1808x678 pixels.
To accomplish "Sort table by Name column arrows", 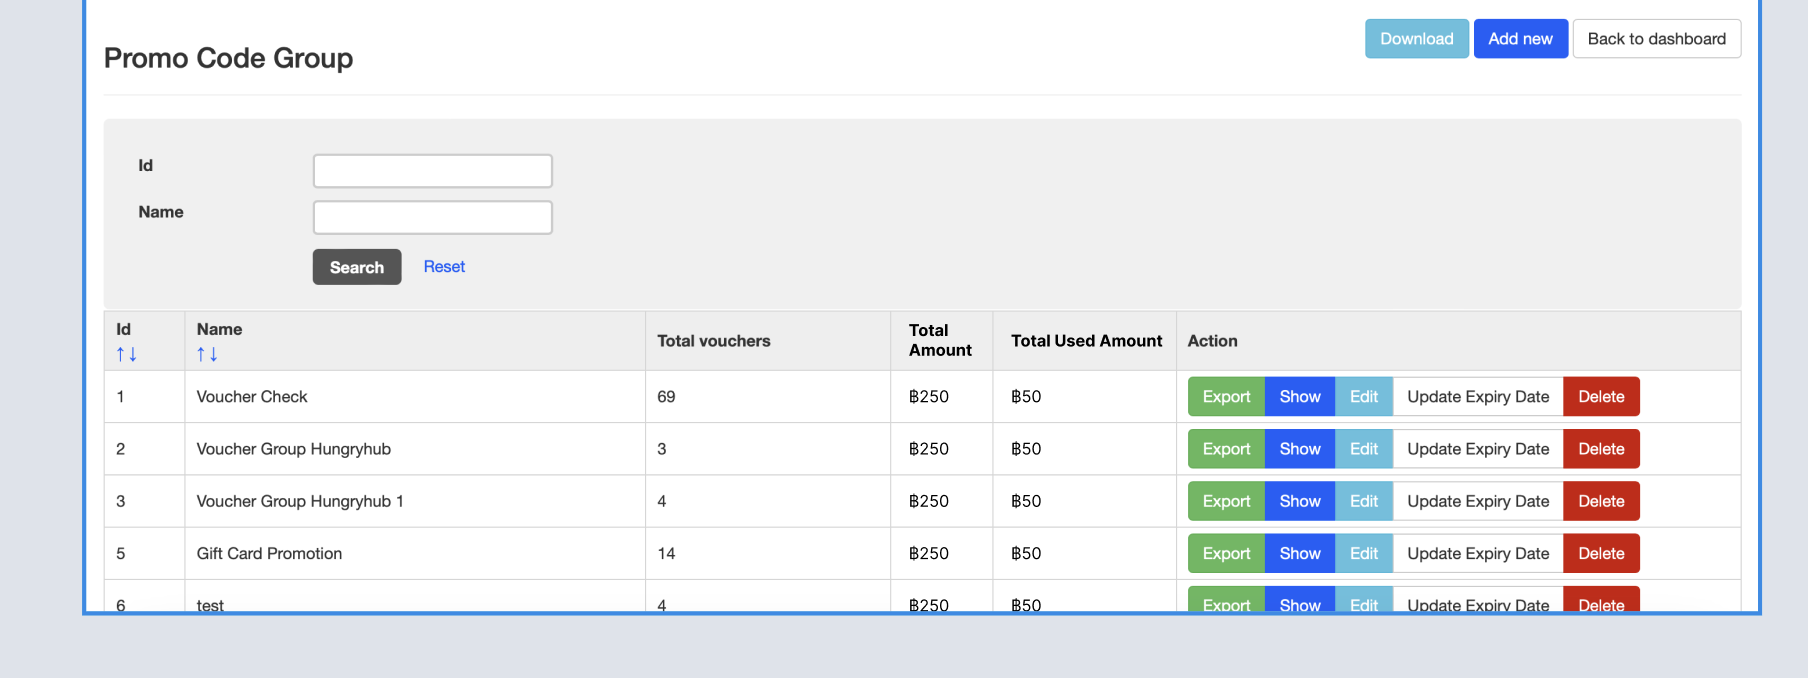I will [207, 354].
